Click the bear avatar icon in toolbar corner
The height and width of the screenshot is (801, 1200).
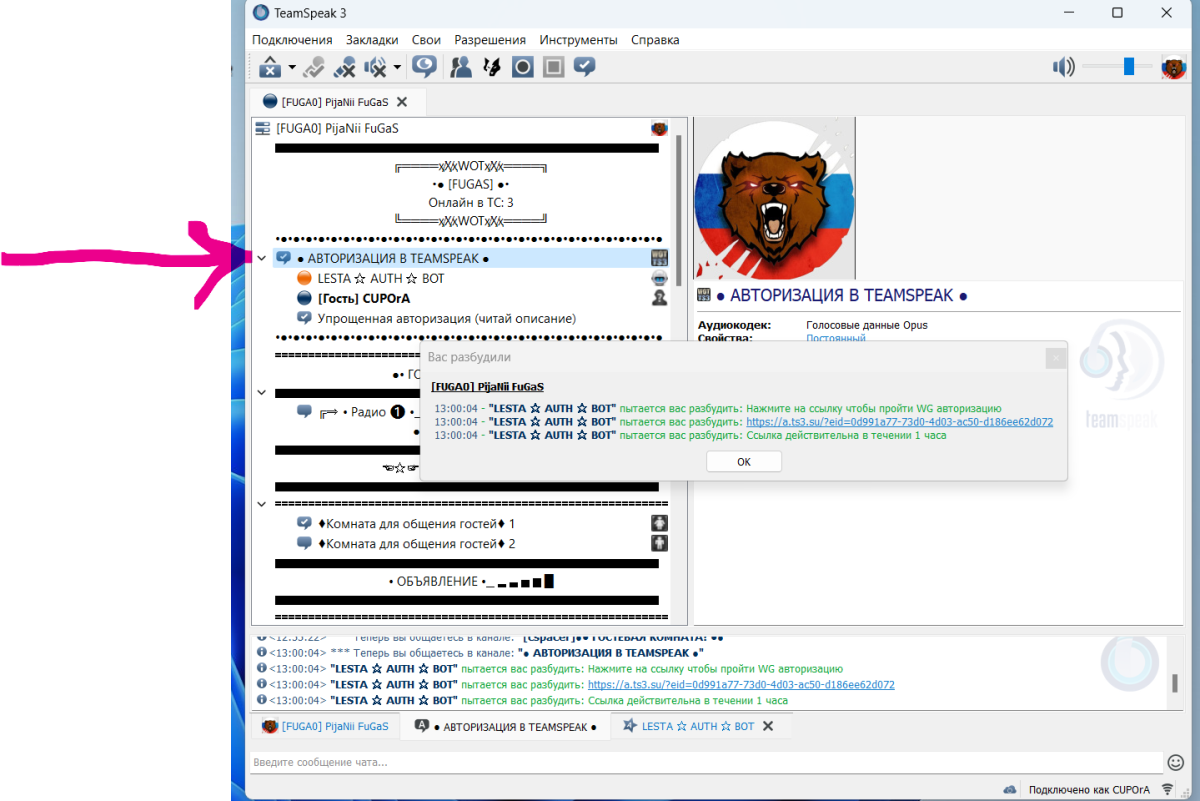1174,68
